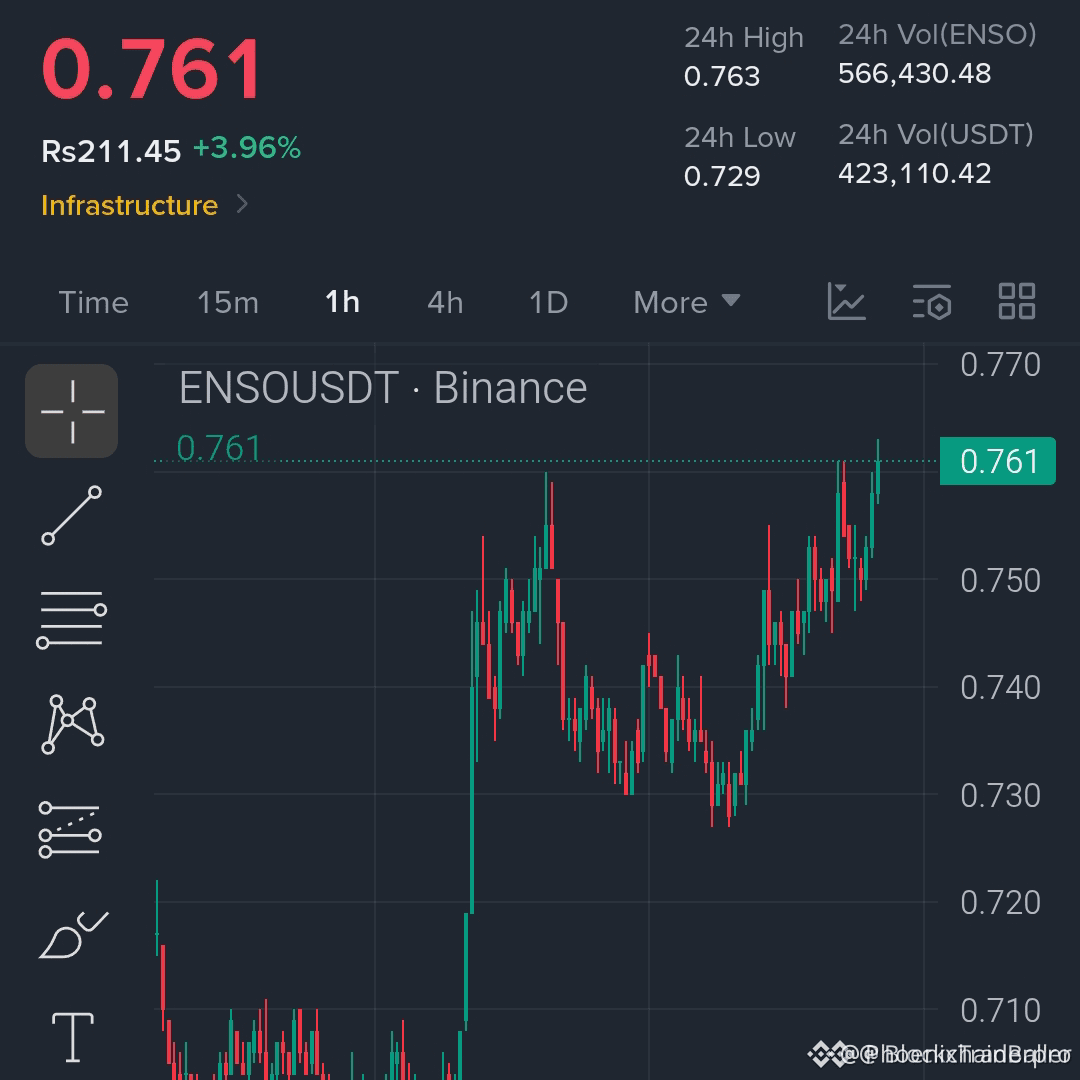Click the 24h High value 0.763
The width and height of the screenshot is (1080, 1080).
[x=722, y=76]
